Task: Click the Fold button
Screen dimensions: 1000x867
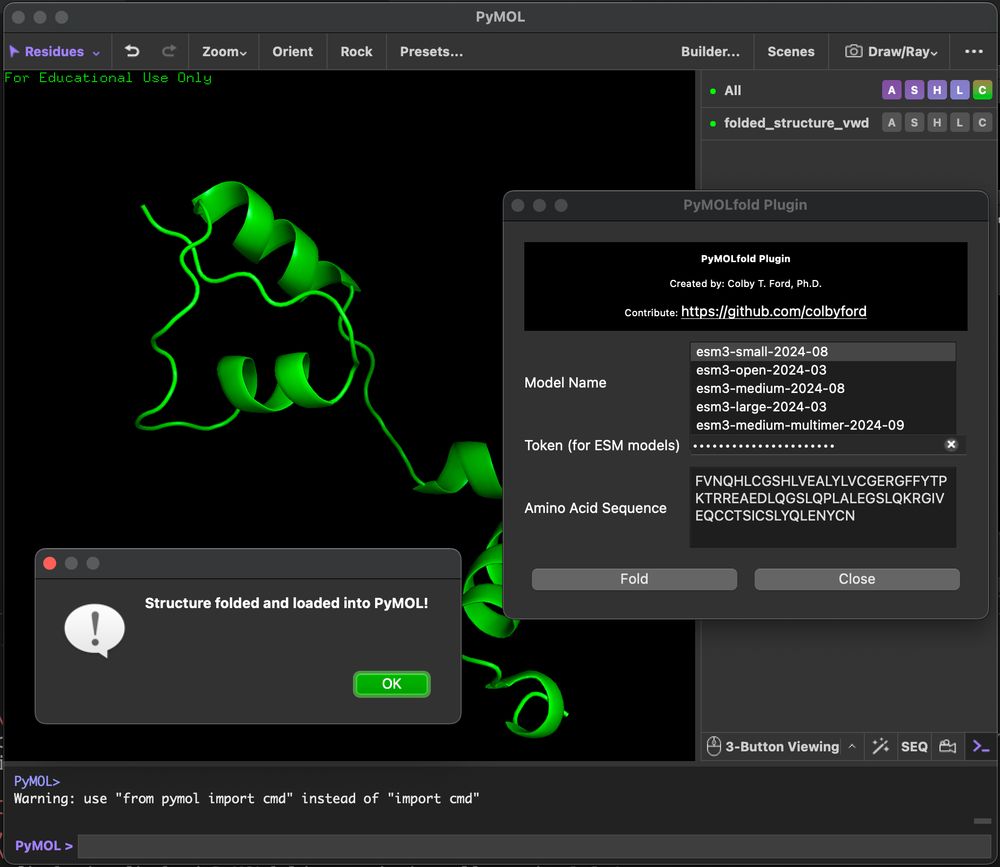Action: point(634,579)
